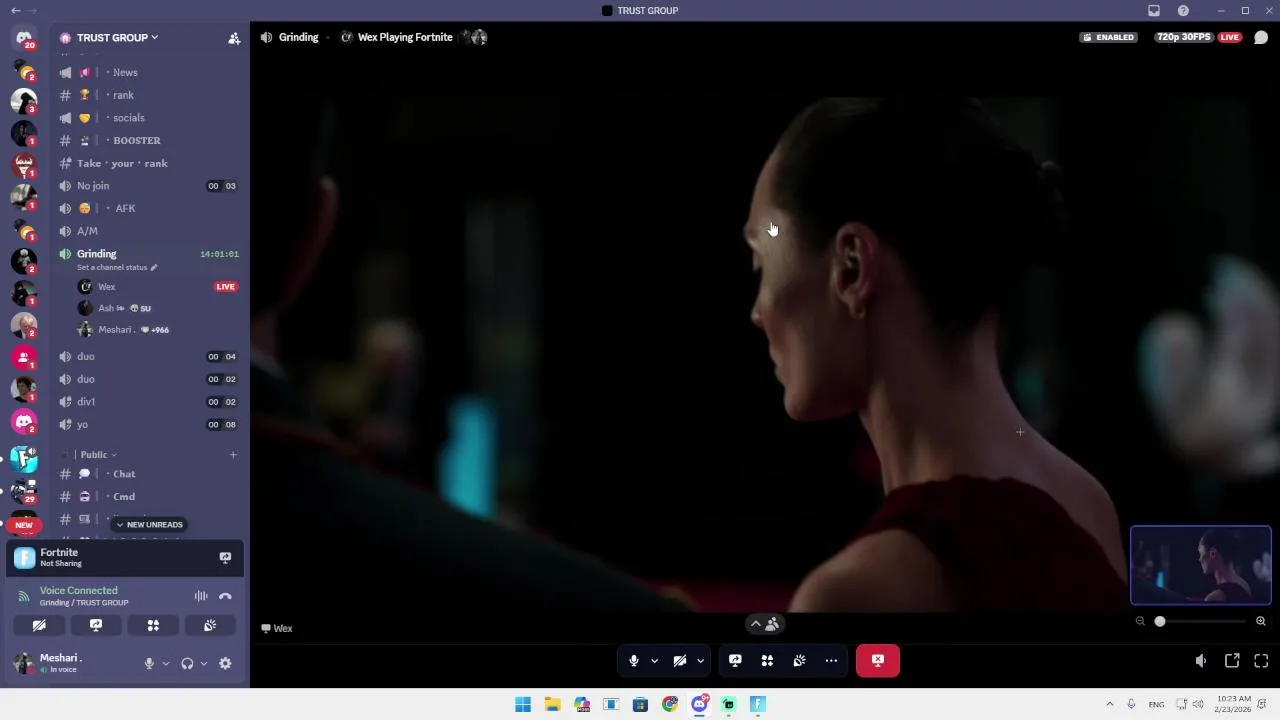This screenshot has height=720, width=1280.
Task: Open the Chat text channel
Action: pyautogui.click(x=148, y=474)
